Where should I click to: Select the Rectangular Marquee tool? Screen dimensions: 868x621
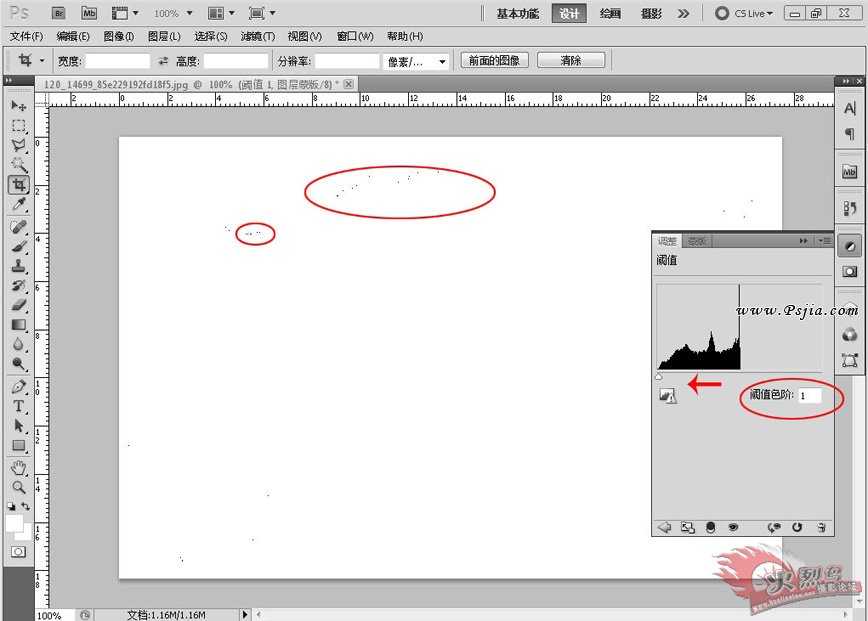click(18, 126)
